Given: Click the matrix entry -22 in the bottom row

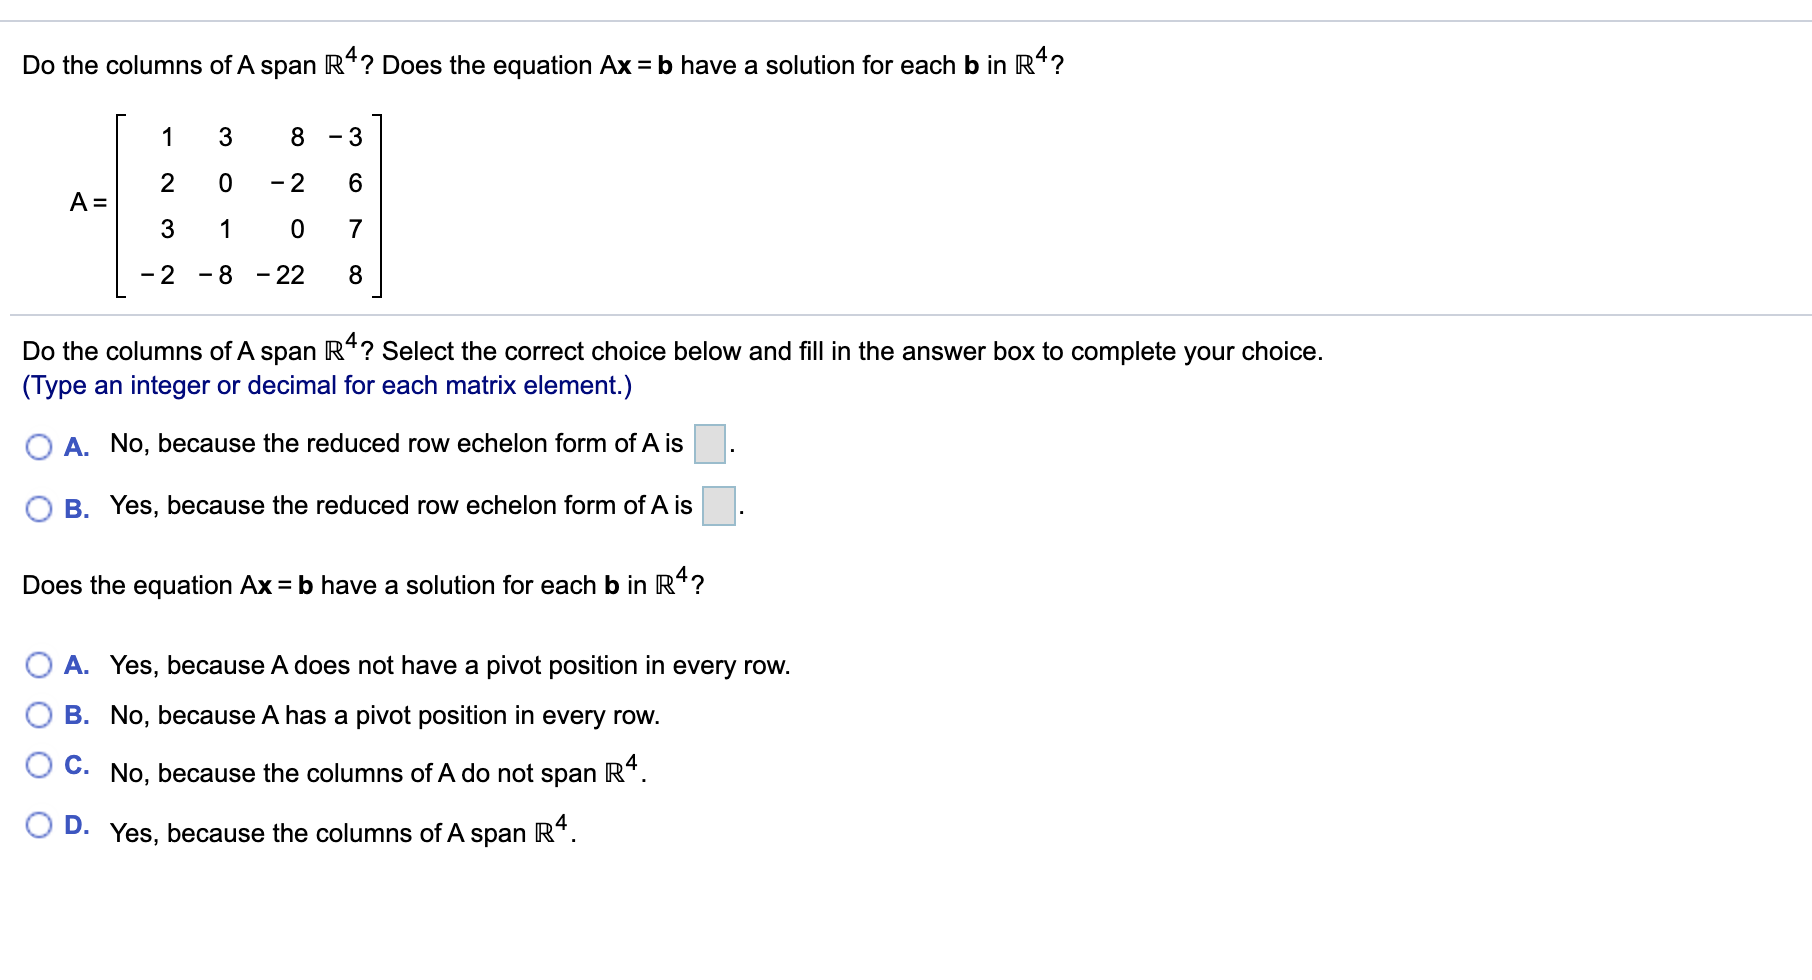Looking at the screenshot, I should click(x=281, y=277).
